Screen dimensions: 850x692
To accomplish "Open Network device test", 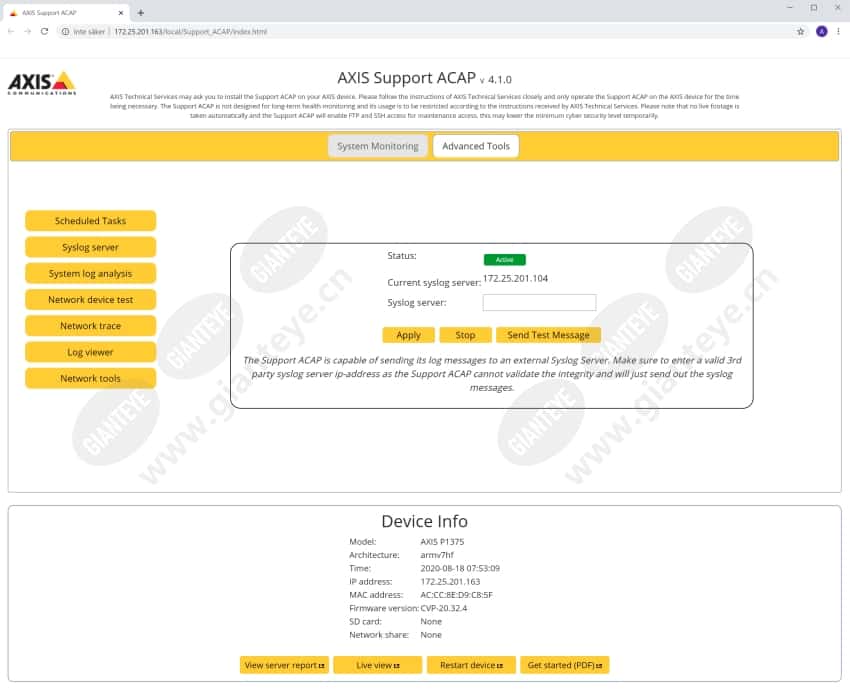I will coord(91,300).
